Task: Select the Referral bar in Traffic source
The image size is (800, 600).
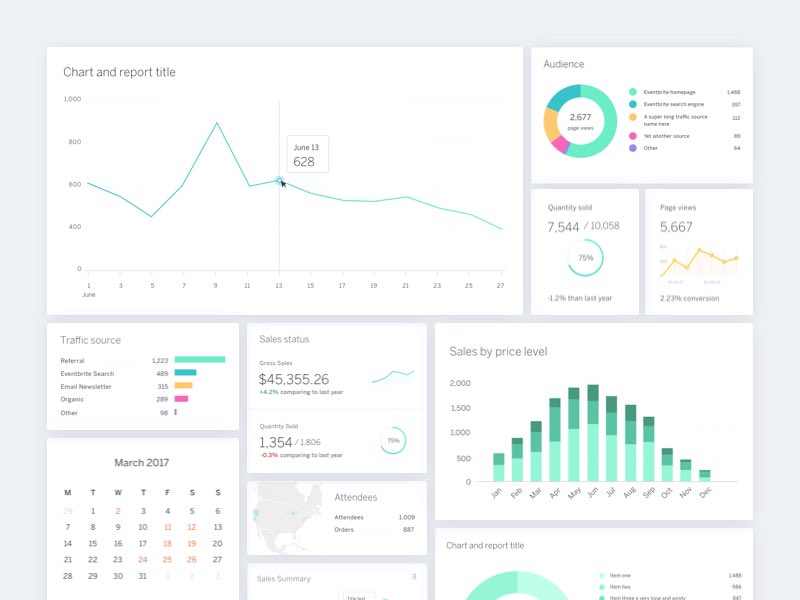Action: pos(200,360)
